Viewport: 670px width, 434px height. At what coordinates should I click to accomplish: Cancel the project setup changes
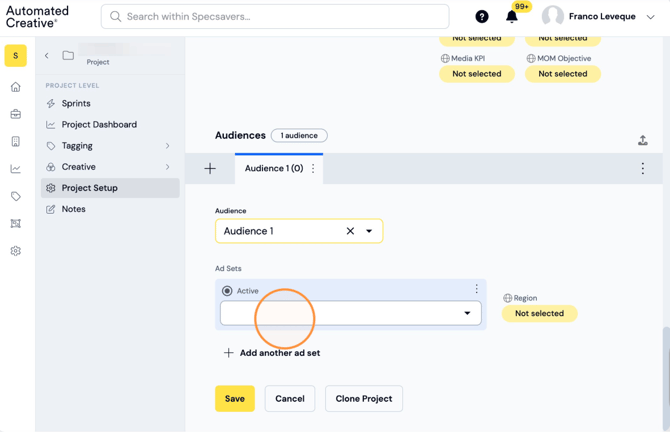pos(290,399)
